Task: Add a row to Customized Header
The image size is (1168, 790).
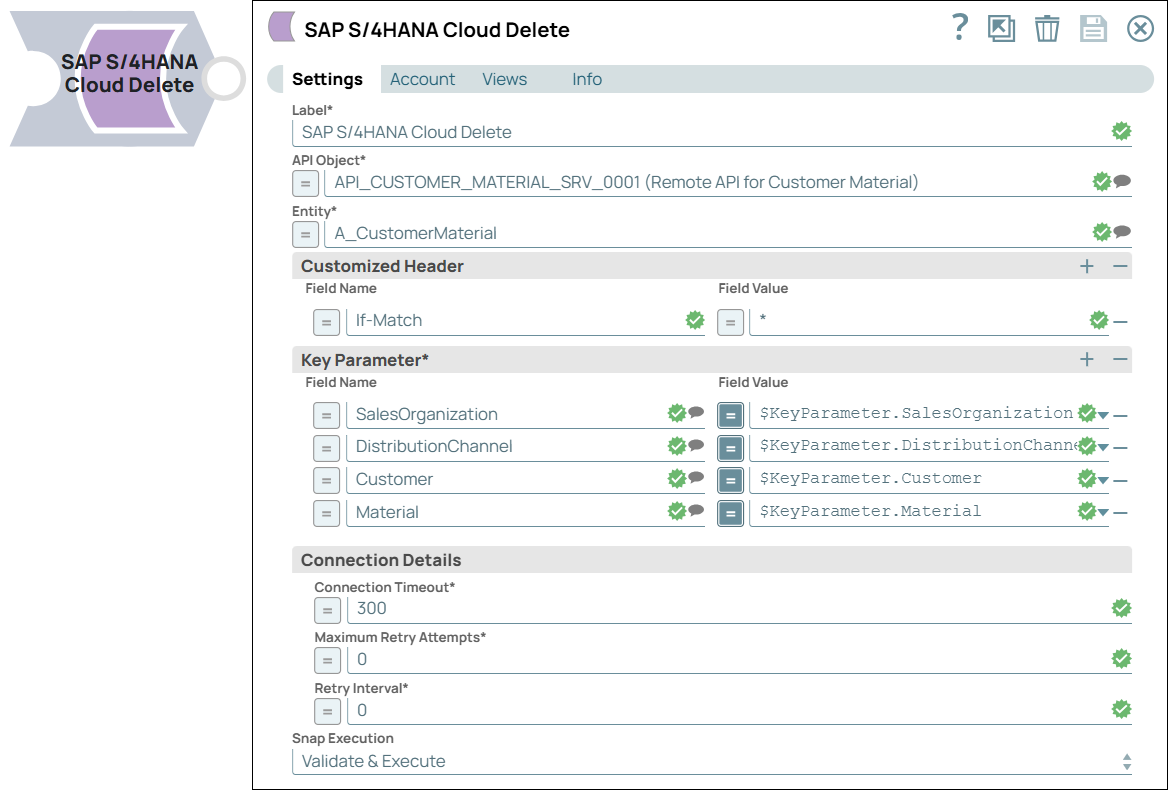Action: tap(1087, 266)
